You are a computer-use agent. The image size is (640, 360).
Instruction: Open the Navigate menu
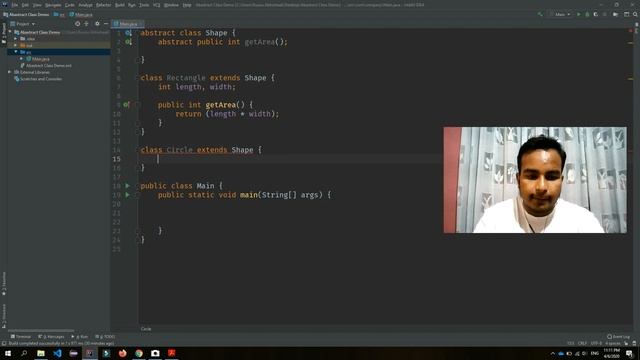tap(53, 5)
